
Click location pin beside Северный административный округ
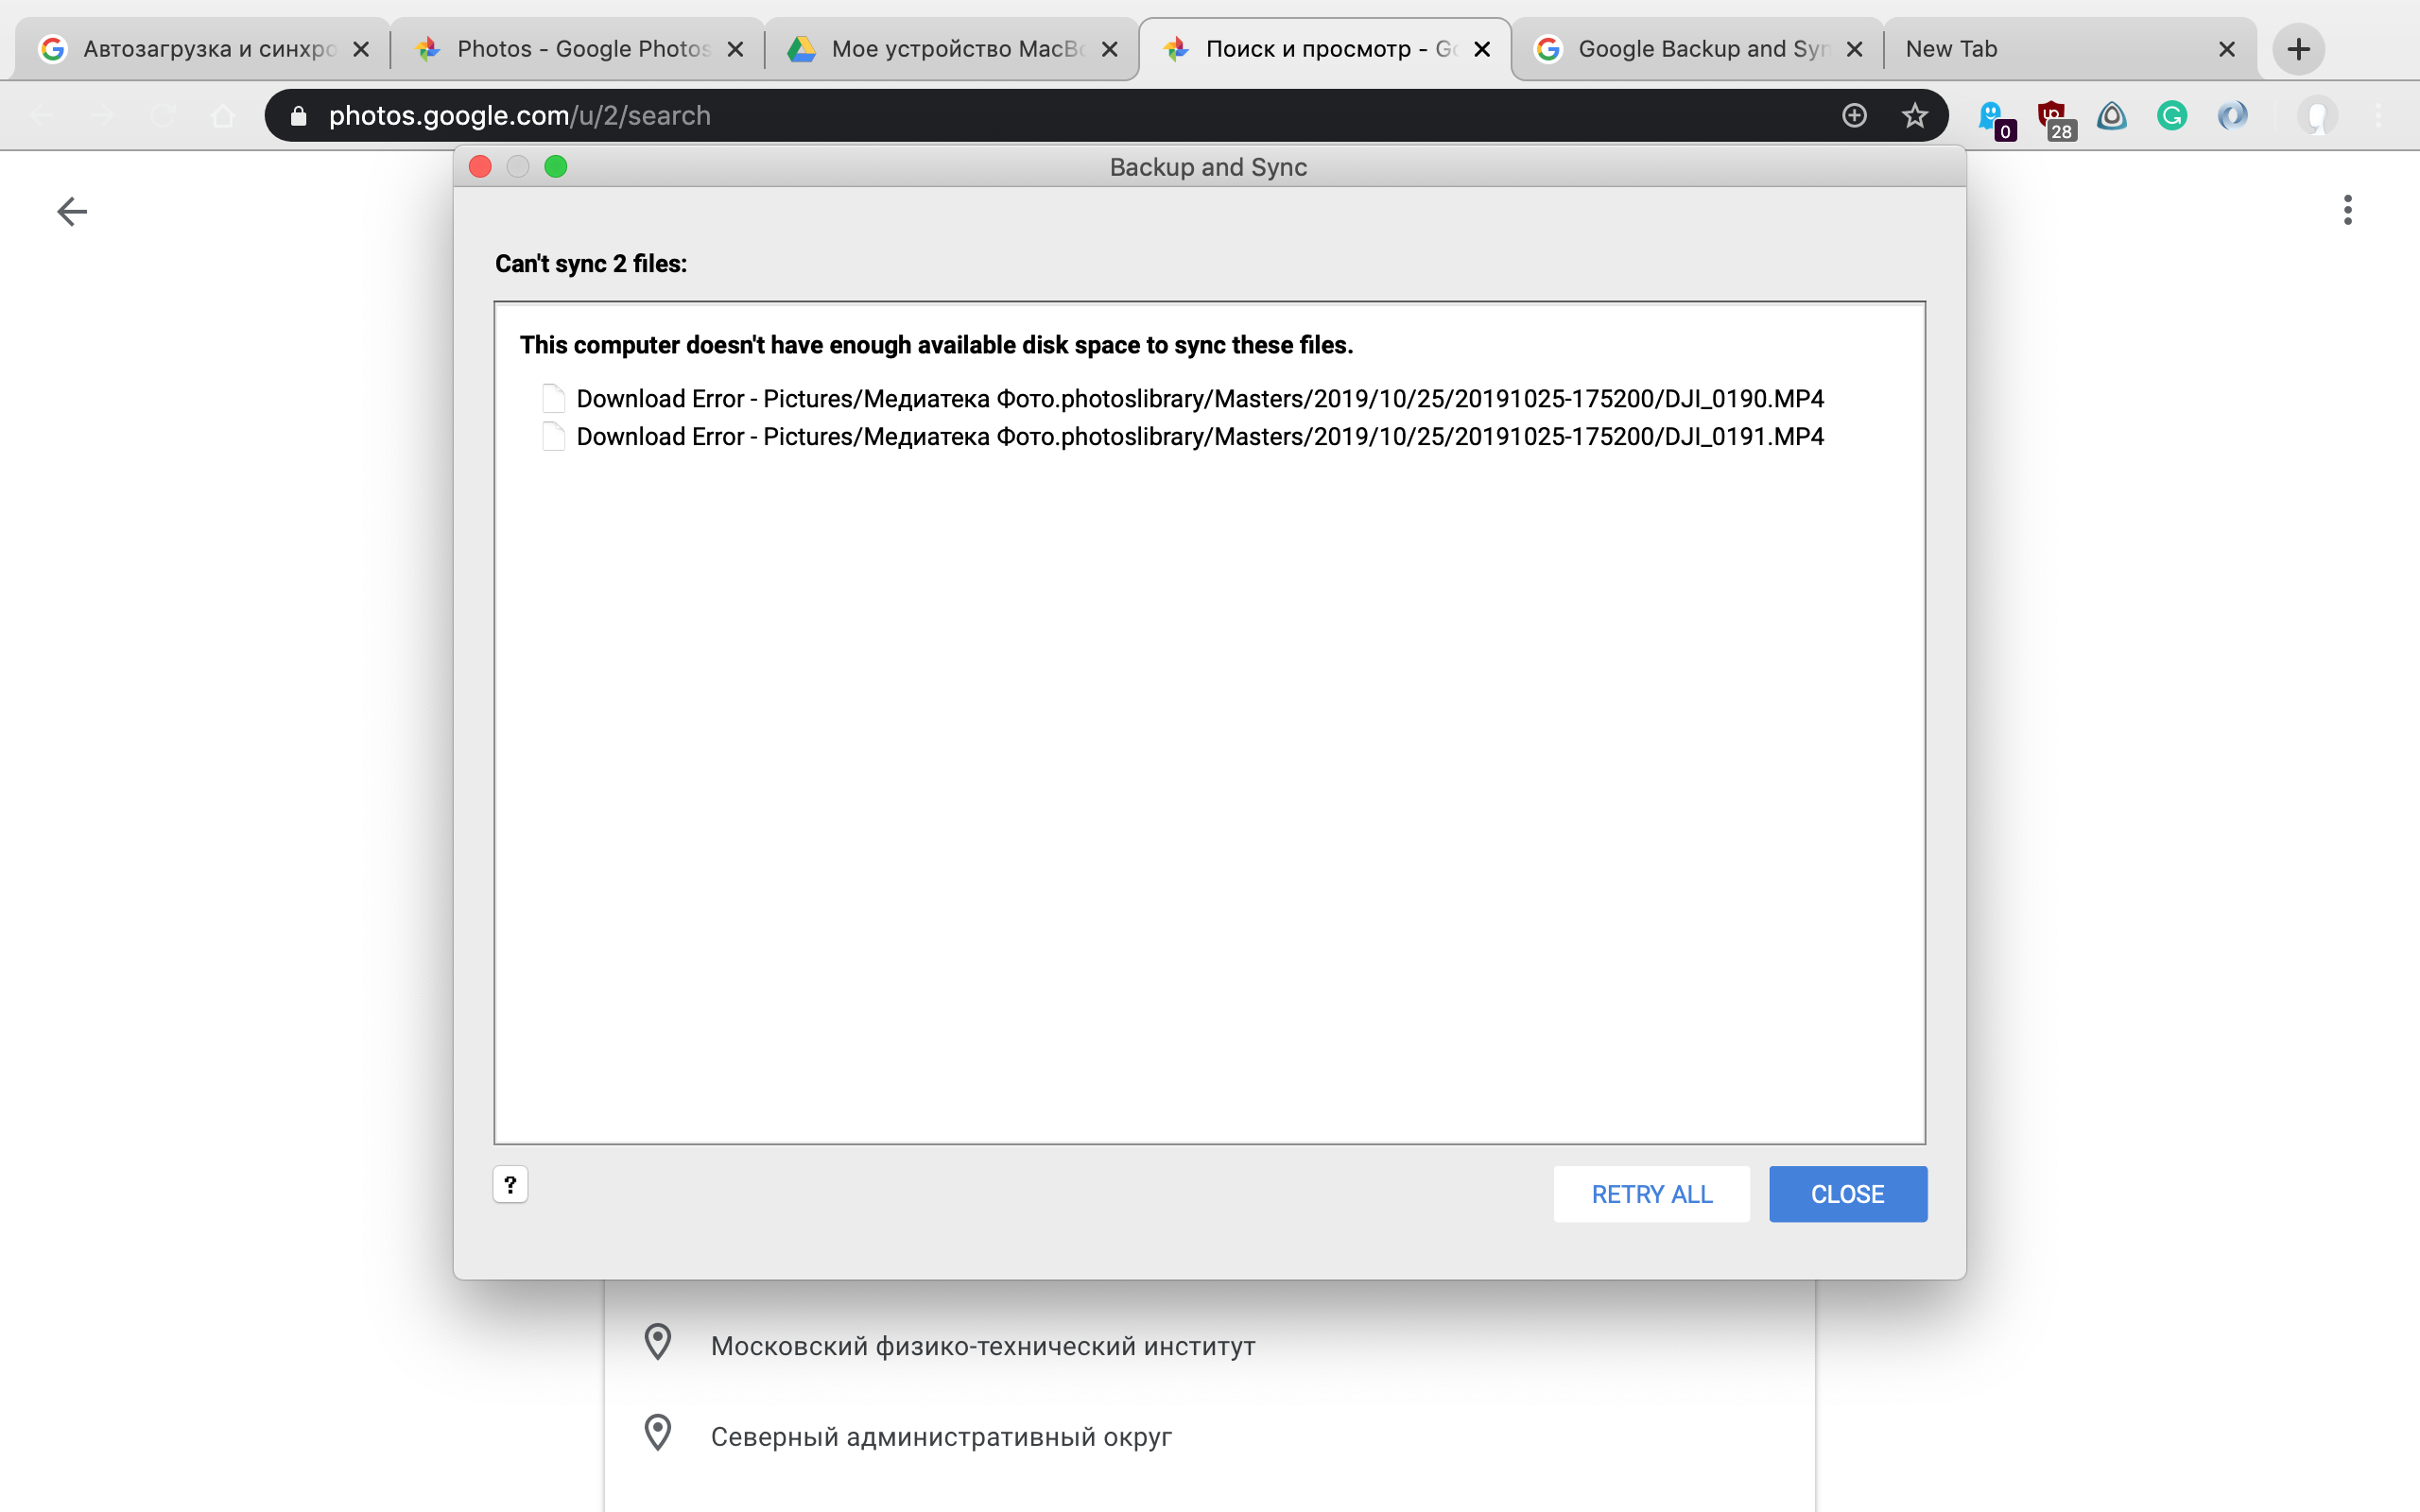coord(657,1432)
